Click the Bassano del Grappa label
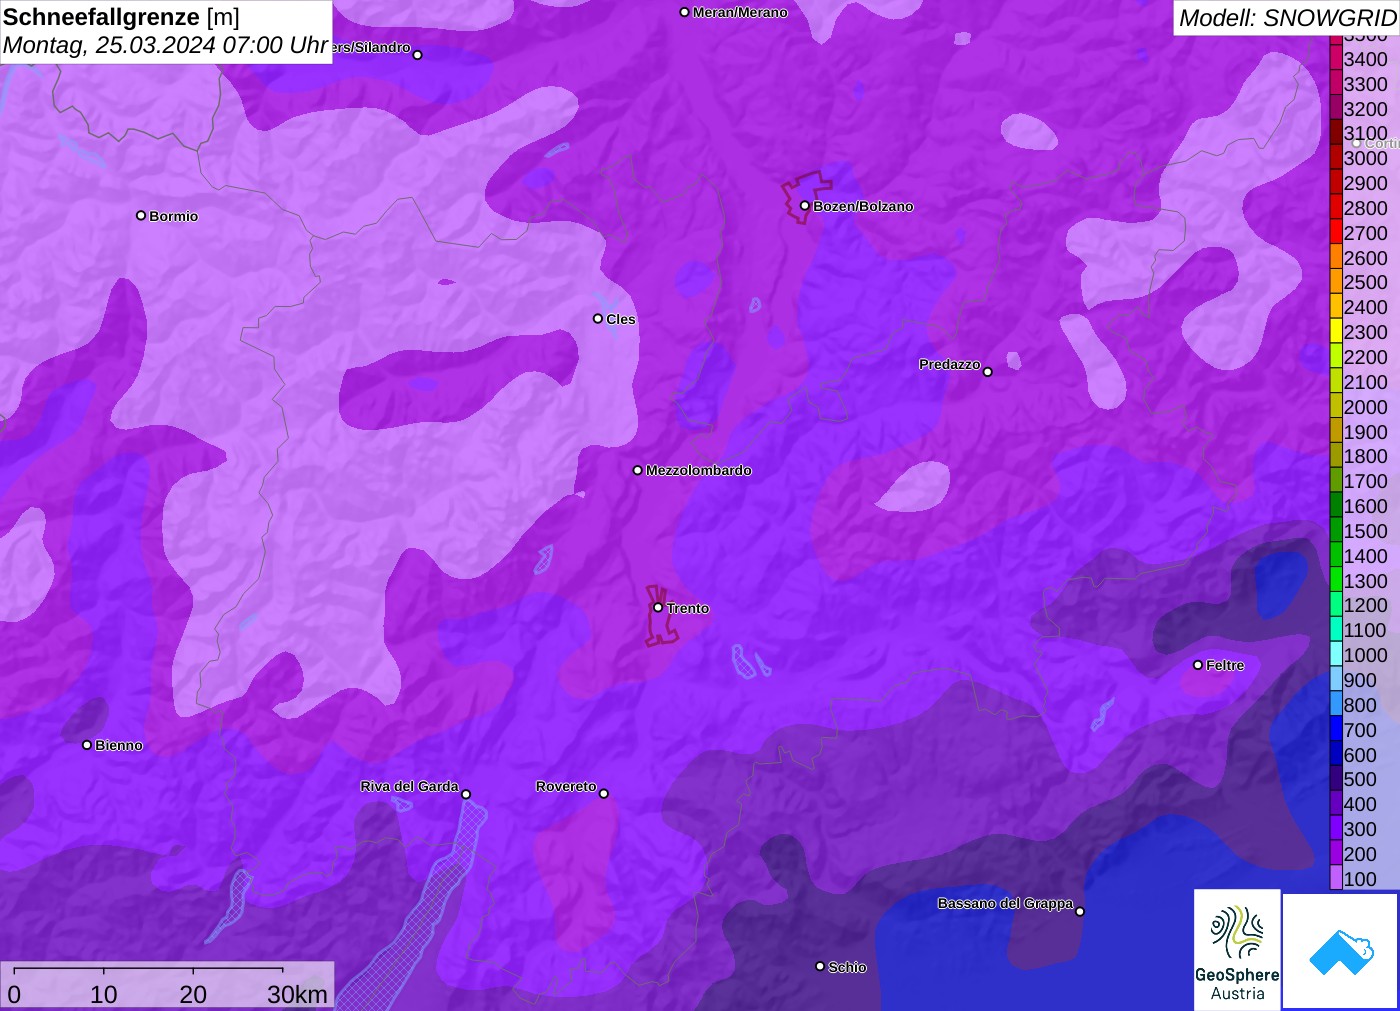The height and width of the screenshot is (1011, 1400). 1005,903
